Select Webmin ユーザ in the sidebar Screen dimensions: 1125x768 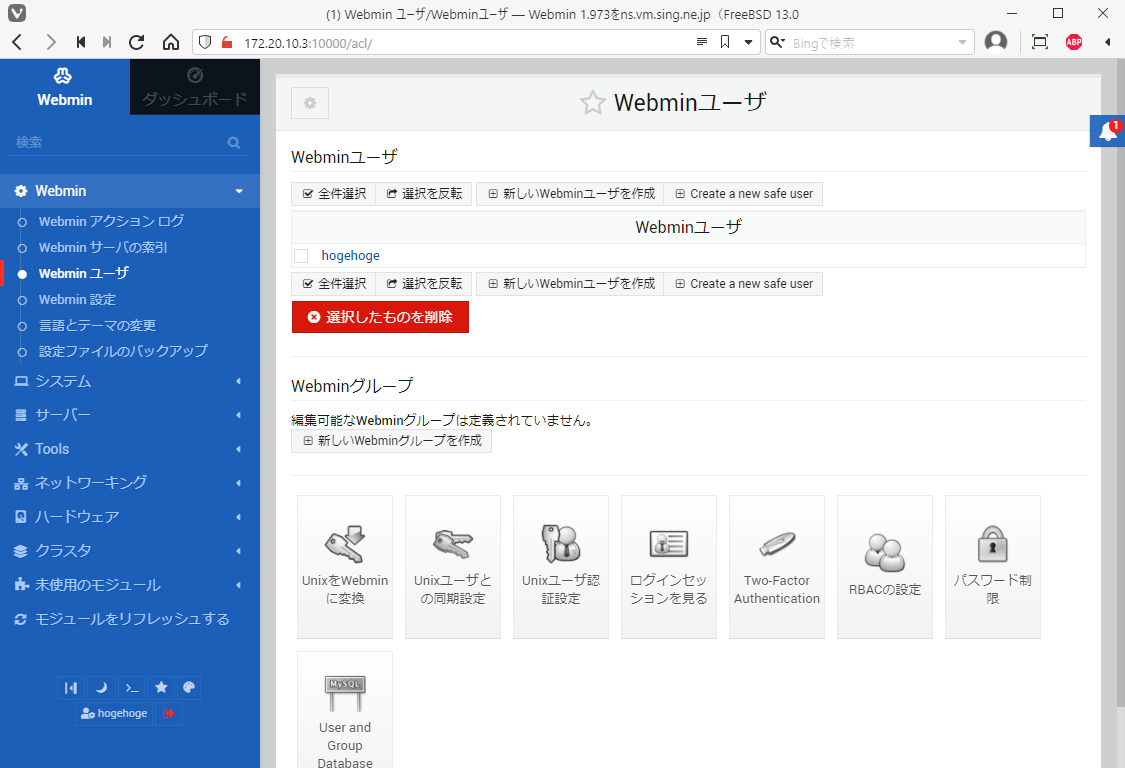click(83, 273)
